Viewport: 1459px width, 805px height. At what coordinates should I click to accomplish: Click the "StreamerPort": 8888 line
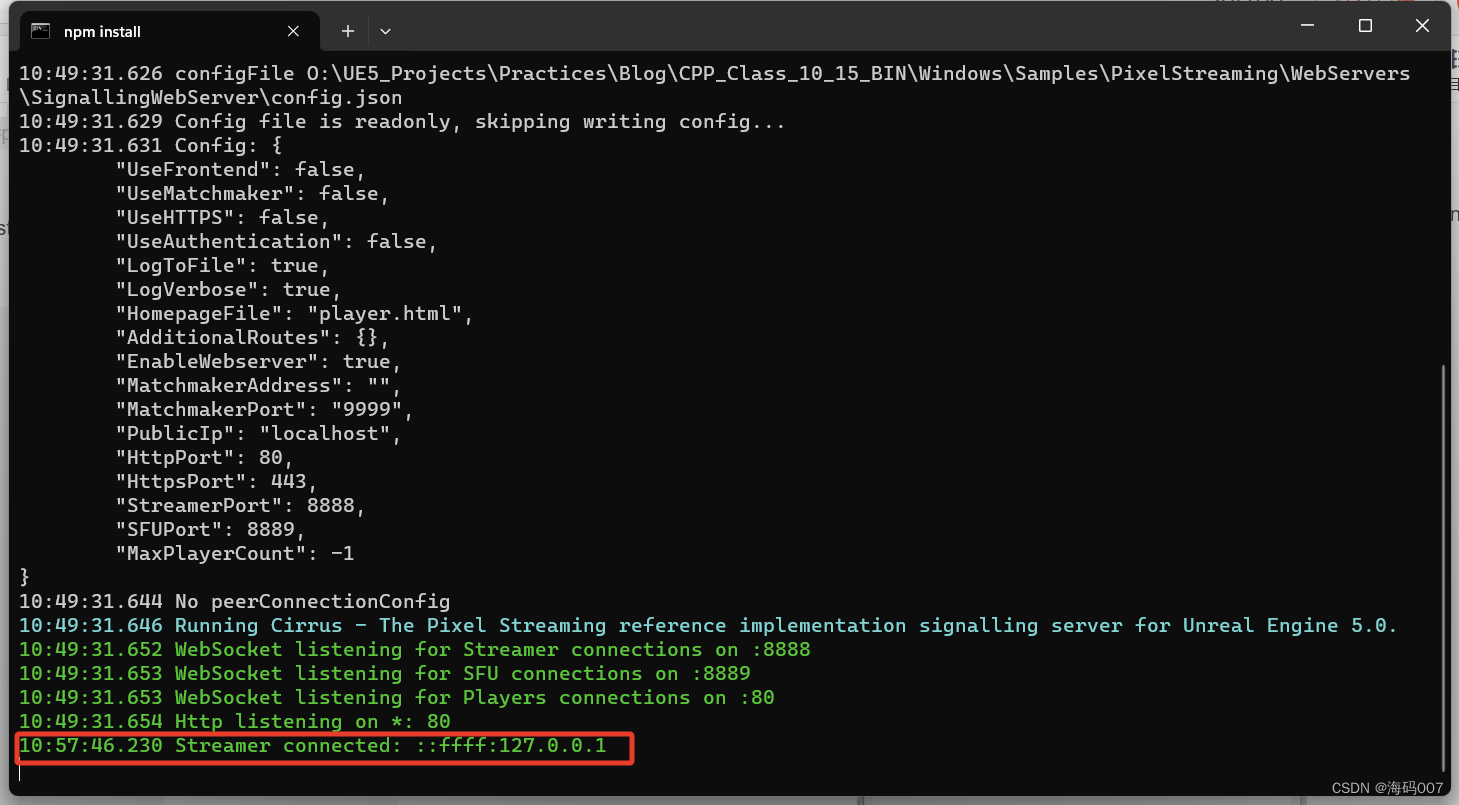(240, 505)
